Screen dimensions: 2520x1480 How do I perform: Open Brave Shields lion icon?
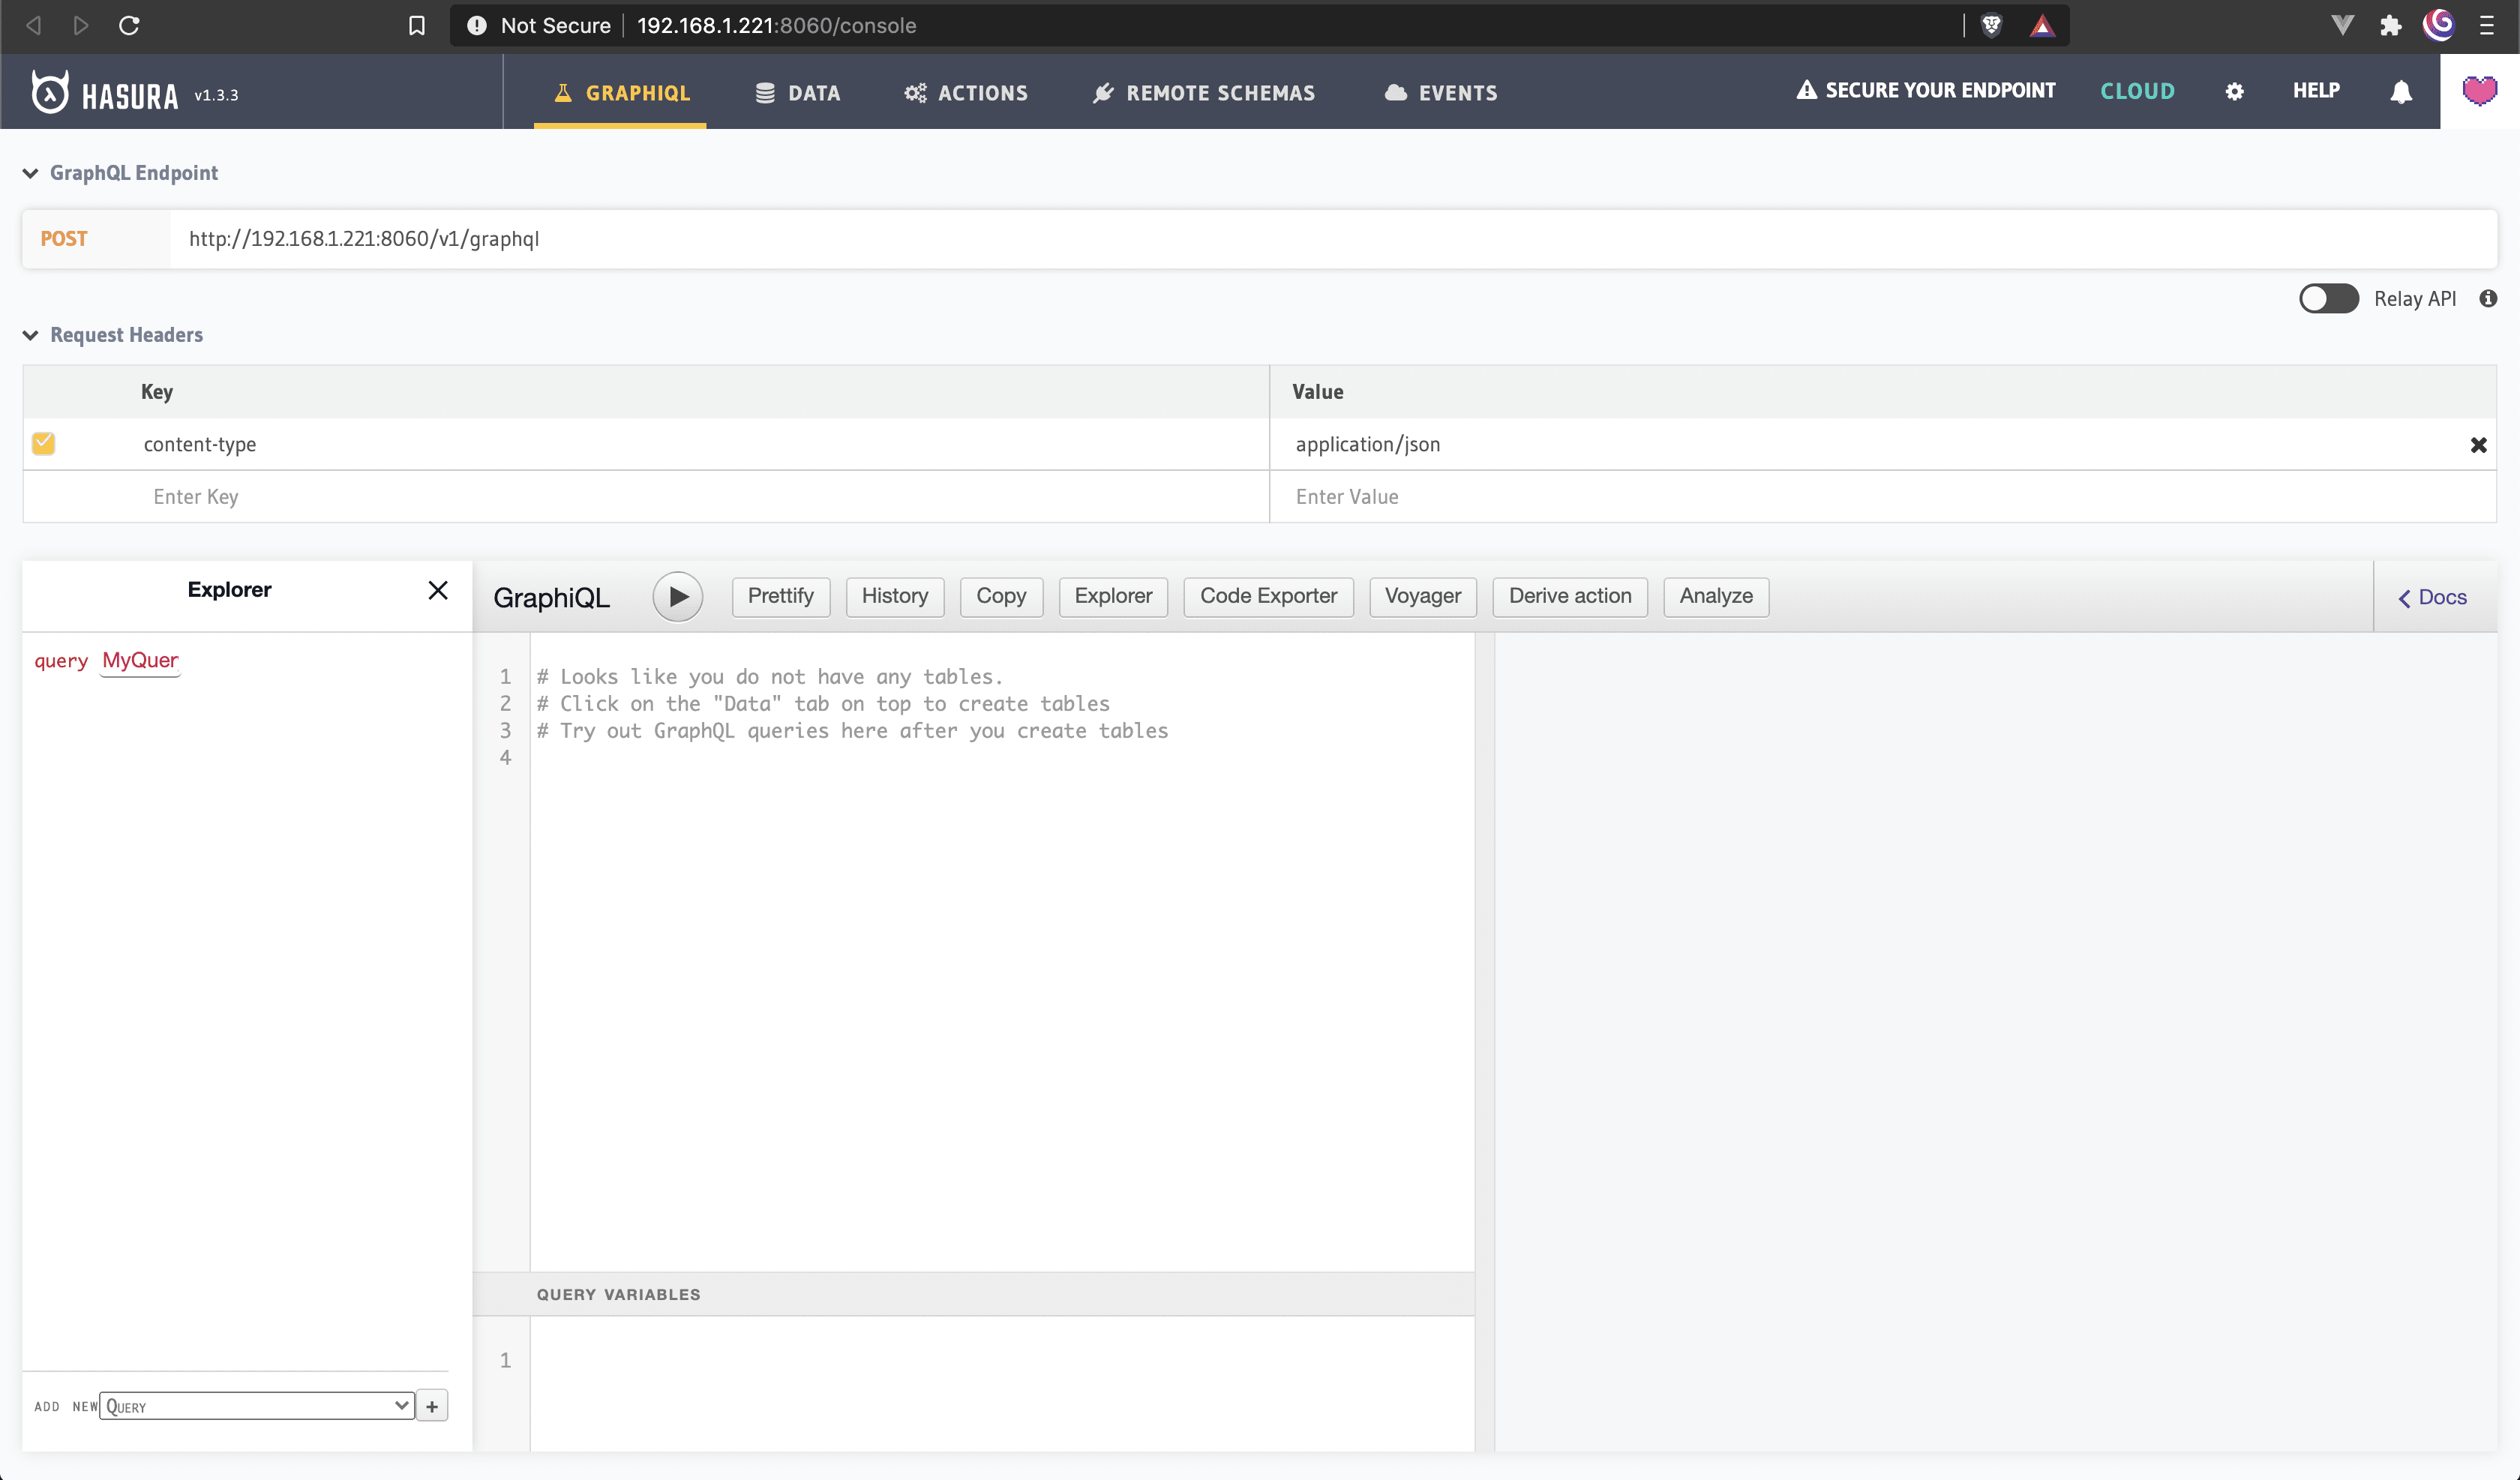pos(1991,25)
